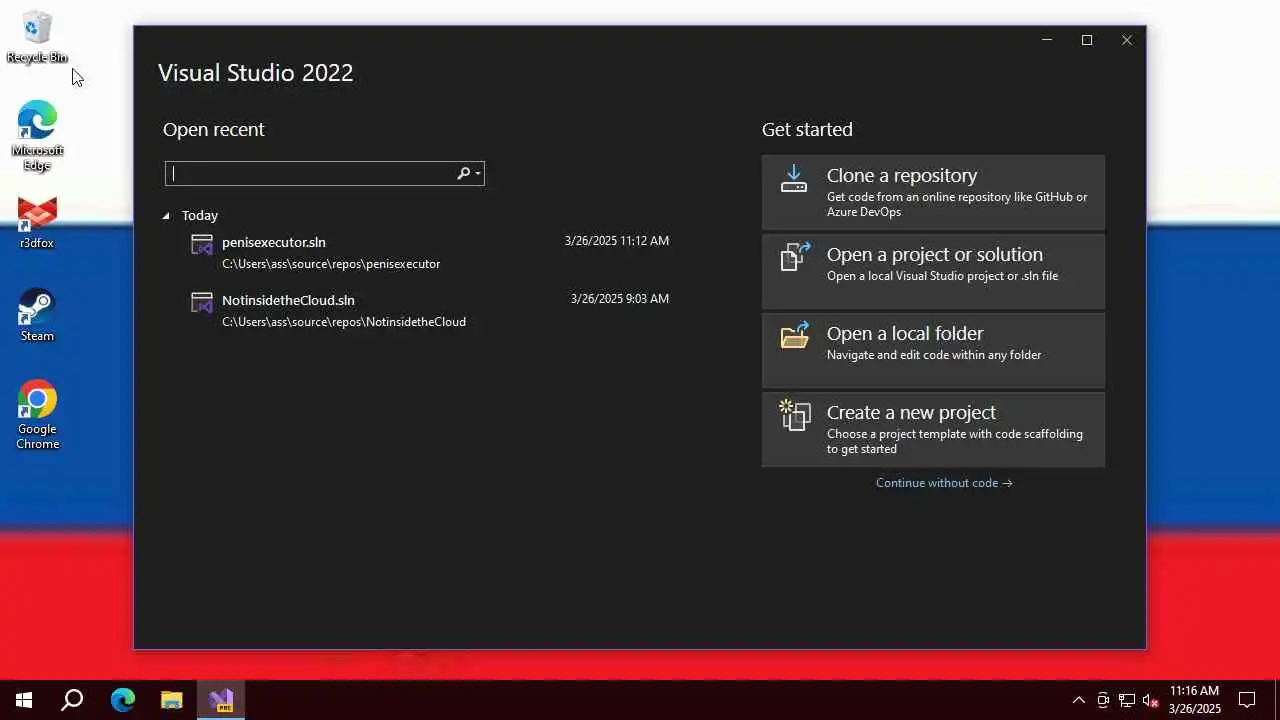Click Create a new project
Viewport: 1280px width, 720px height.
pyautogui.click(x=933, y=429)
